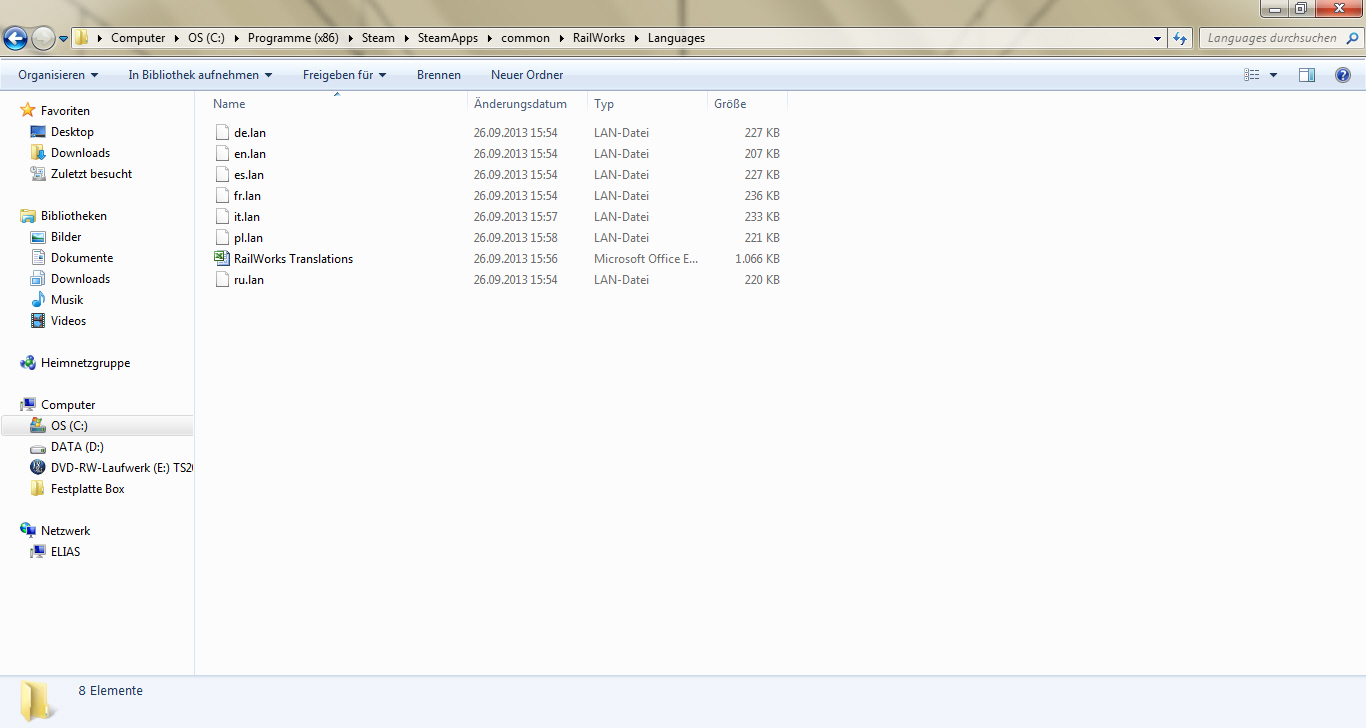The image size is (1366, 728).
Task: Select the RailWorks Translations Excel icon
Action: tap(223, 259)
